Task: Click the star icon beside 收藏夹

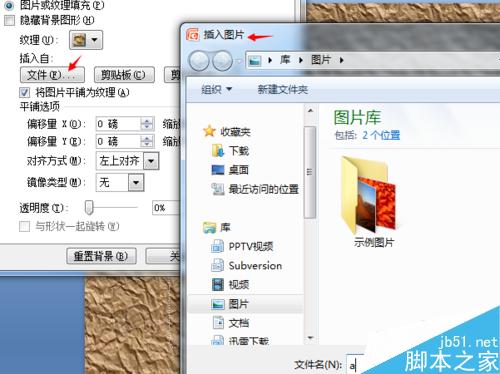Action: pos(209,131)
